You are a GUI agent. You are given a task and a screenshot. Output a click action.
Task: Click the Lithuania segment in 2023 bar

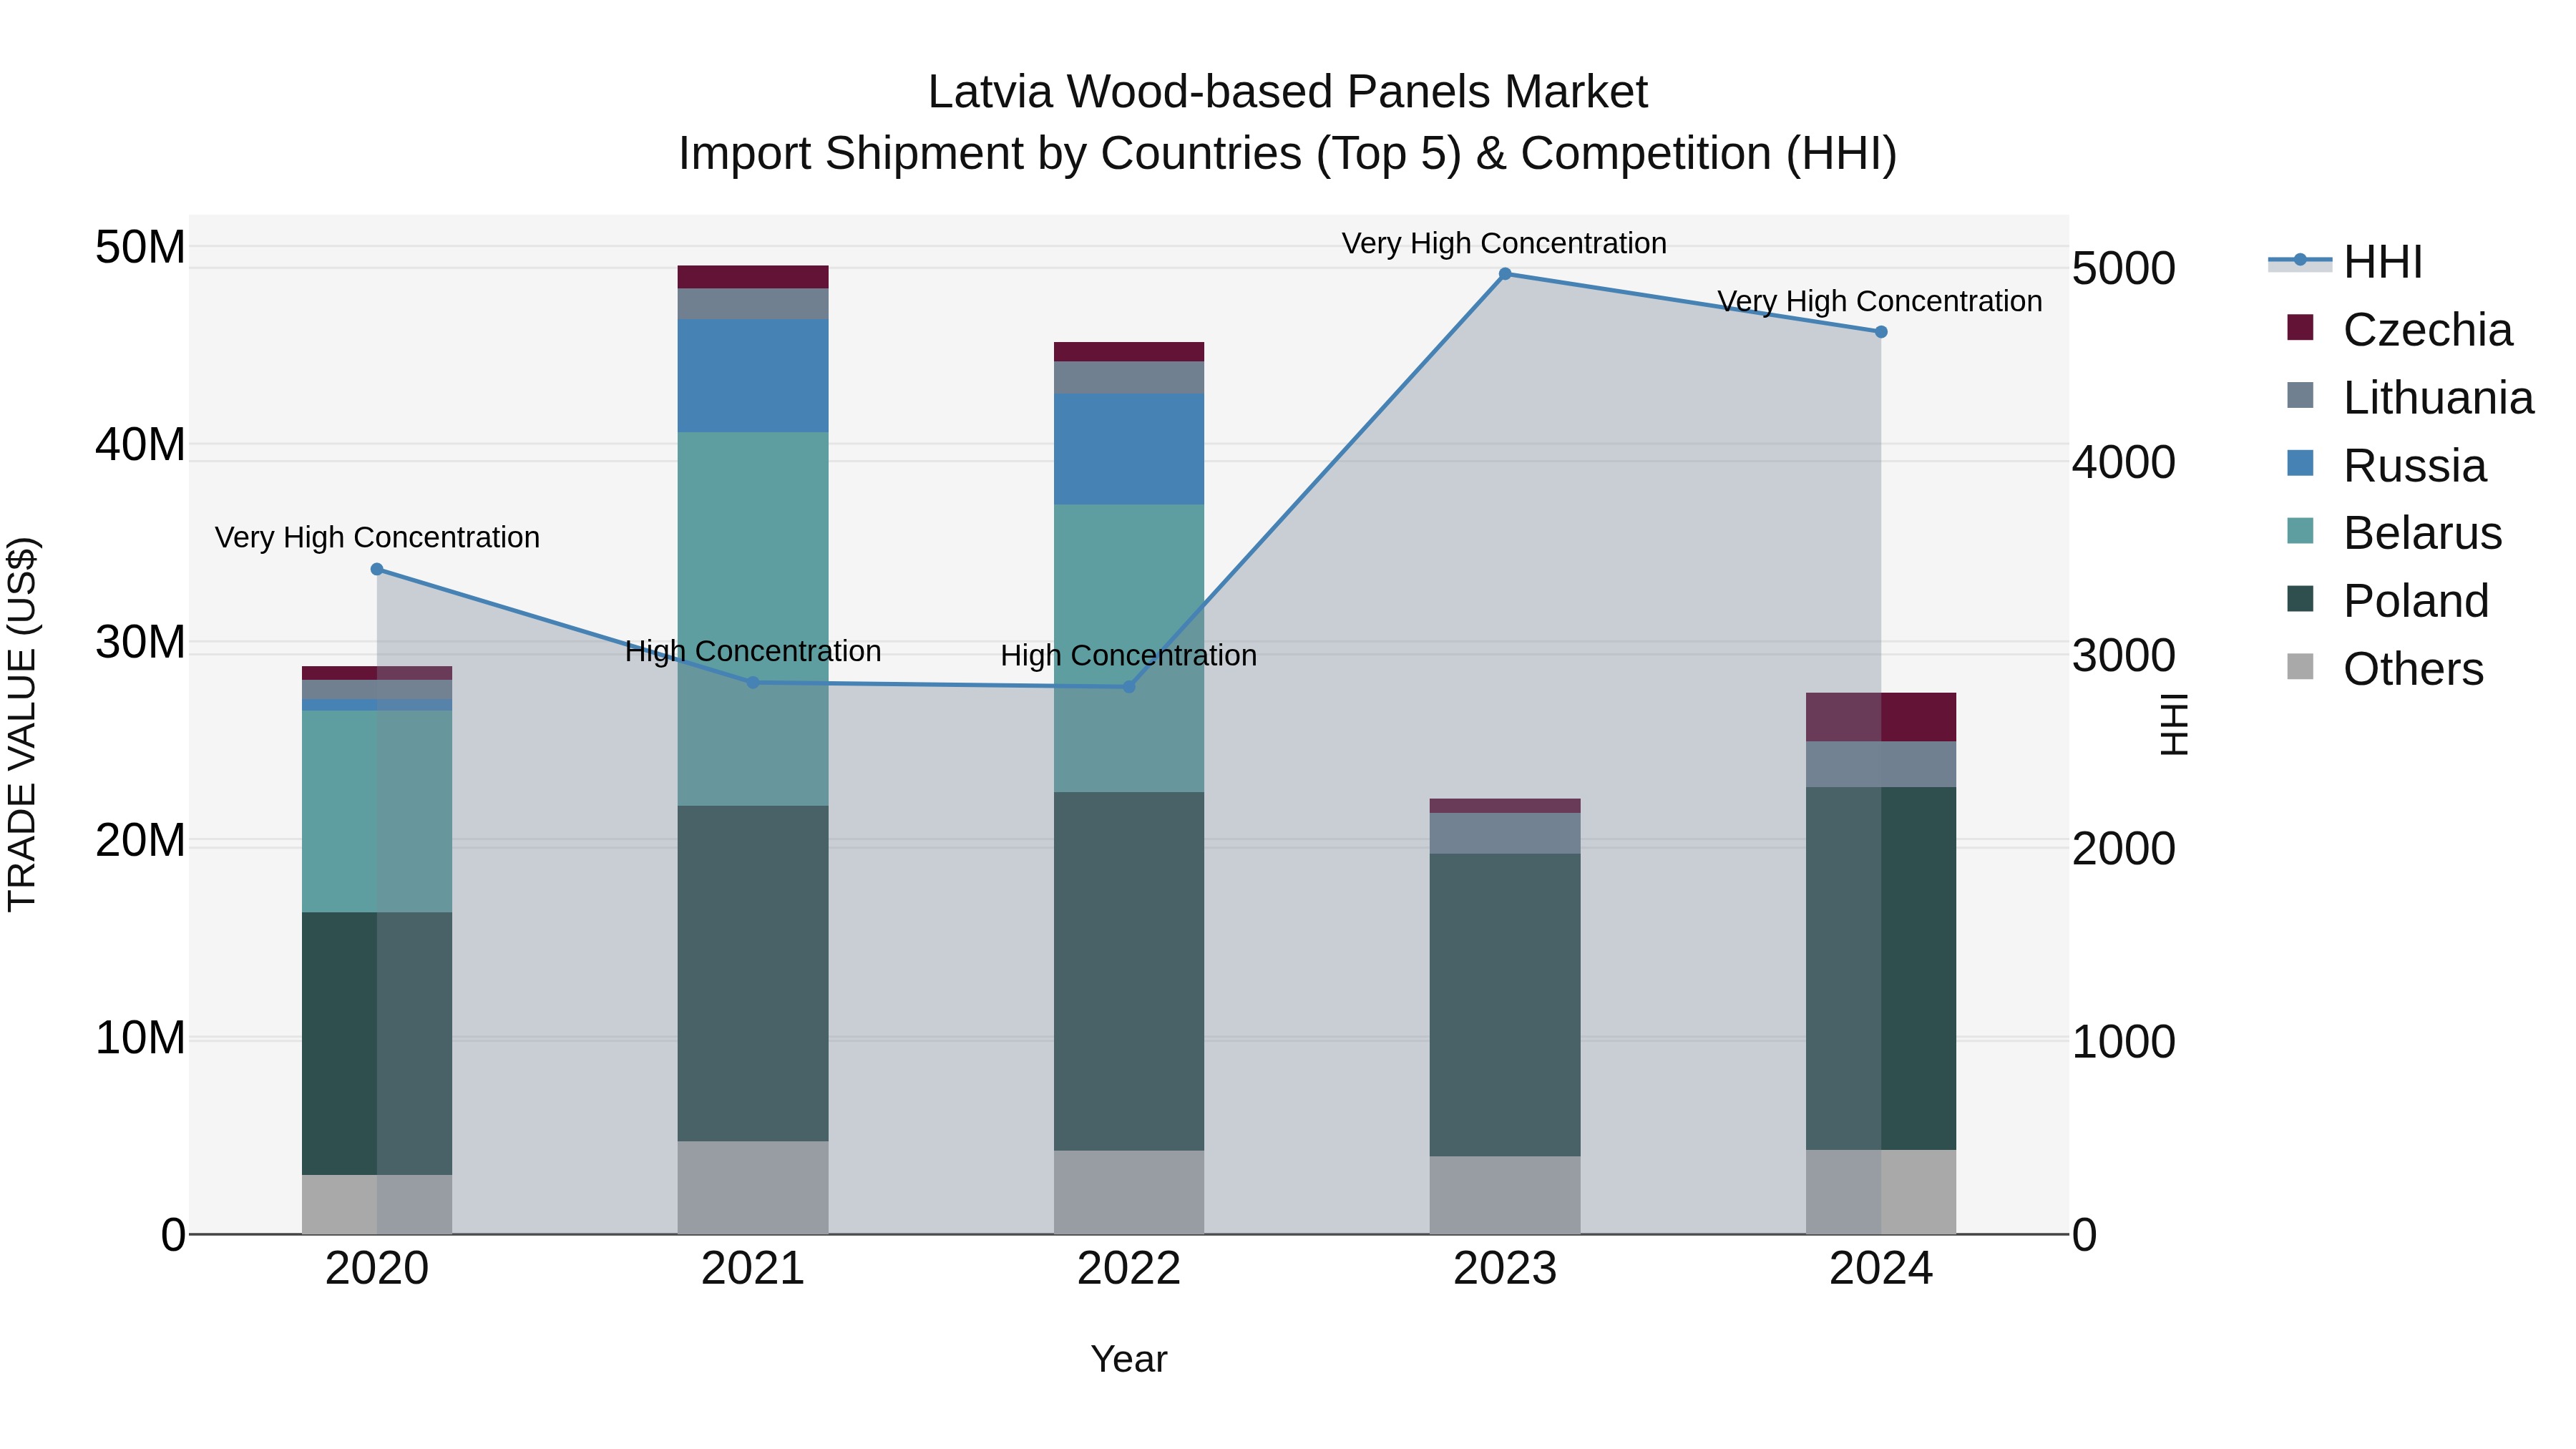tap(1505, 833)
